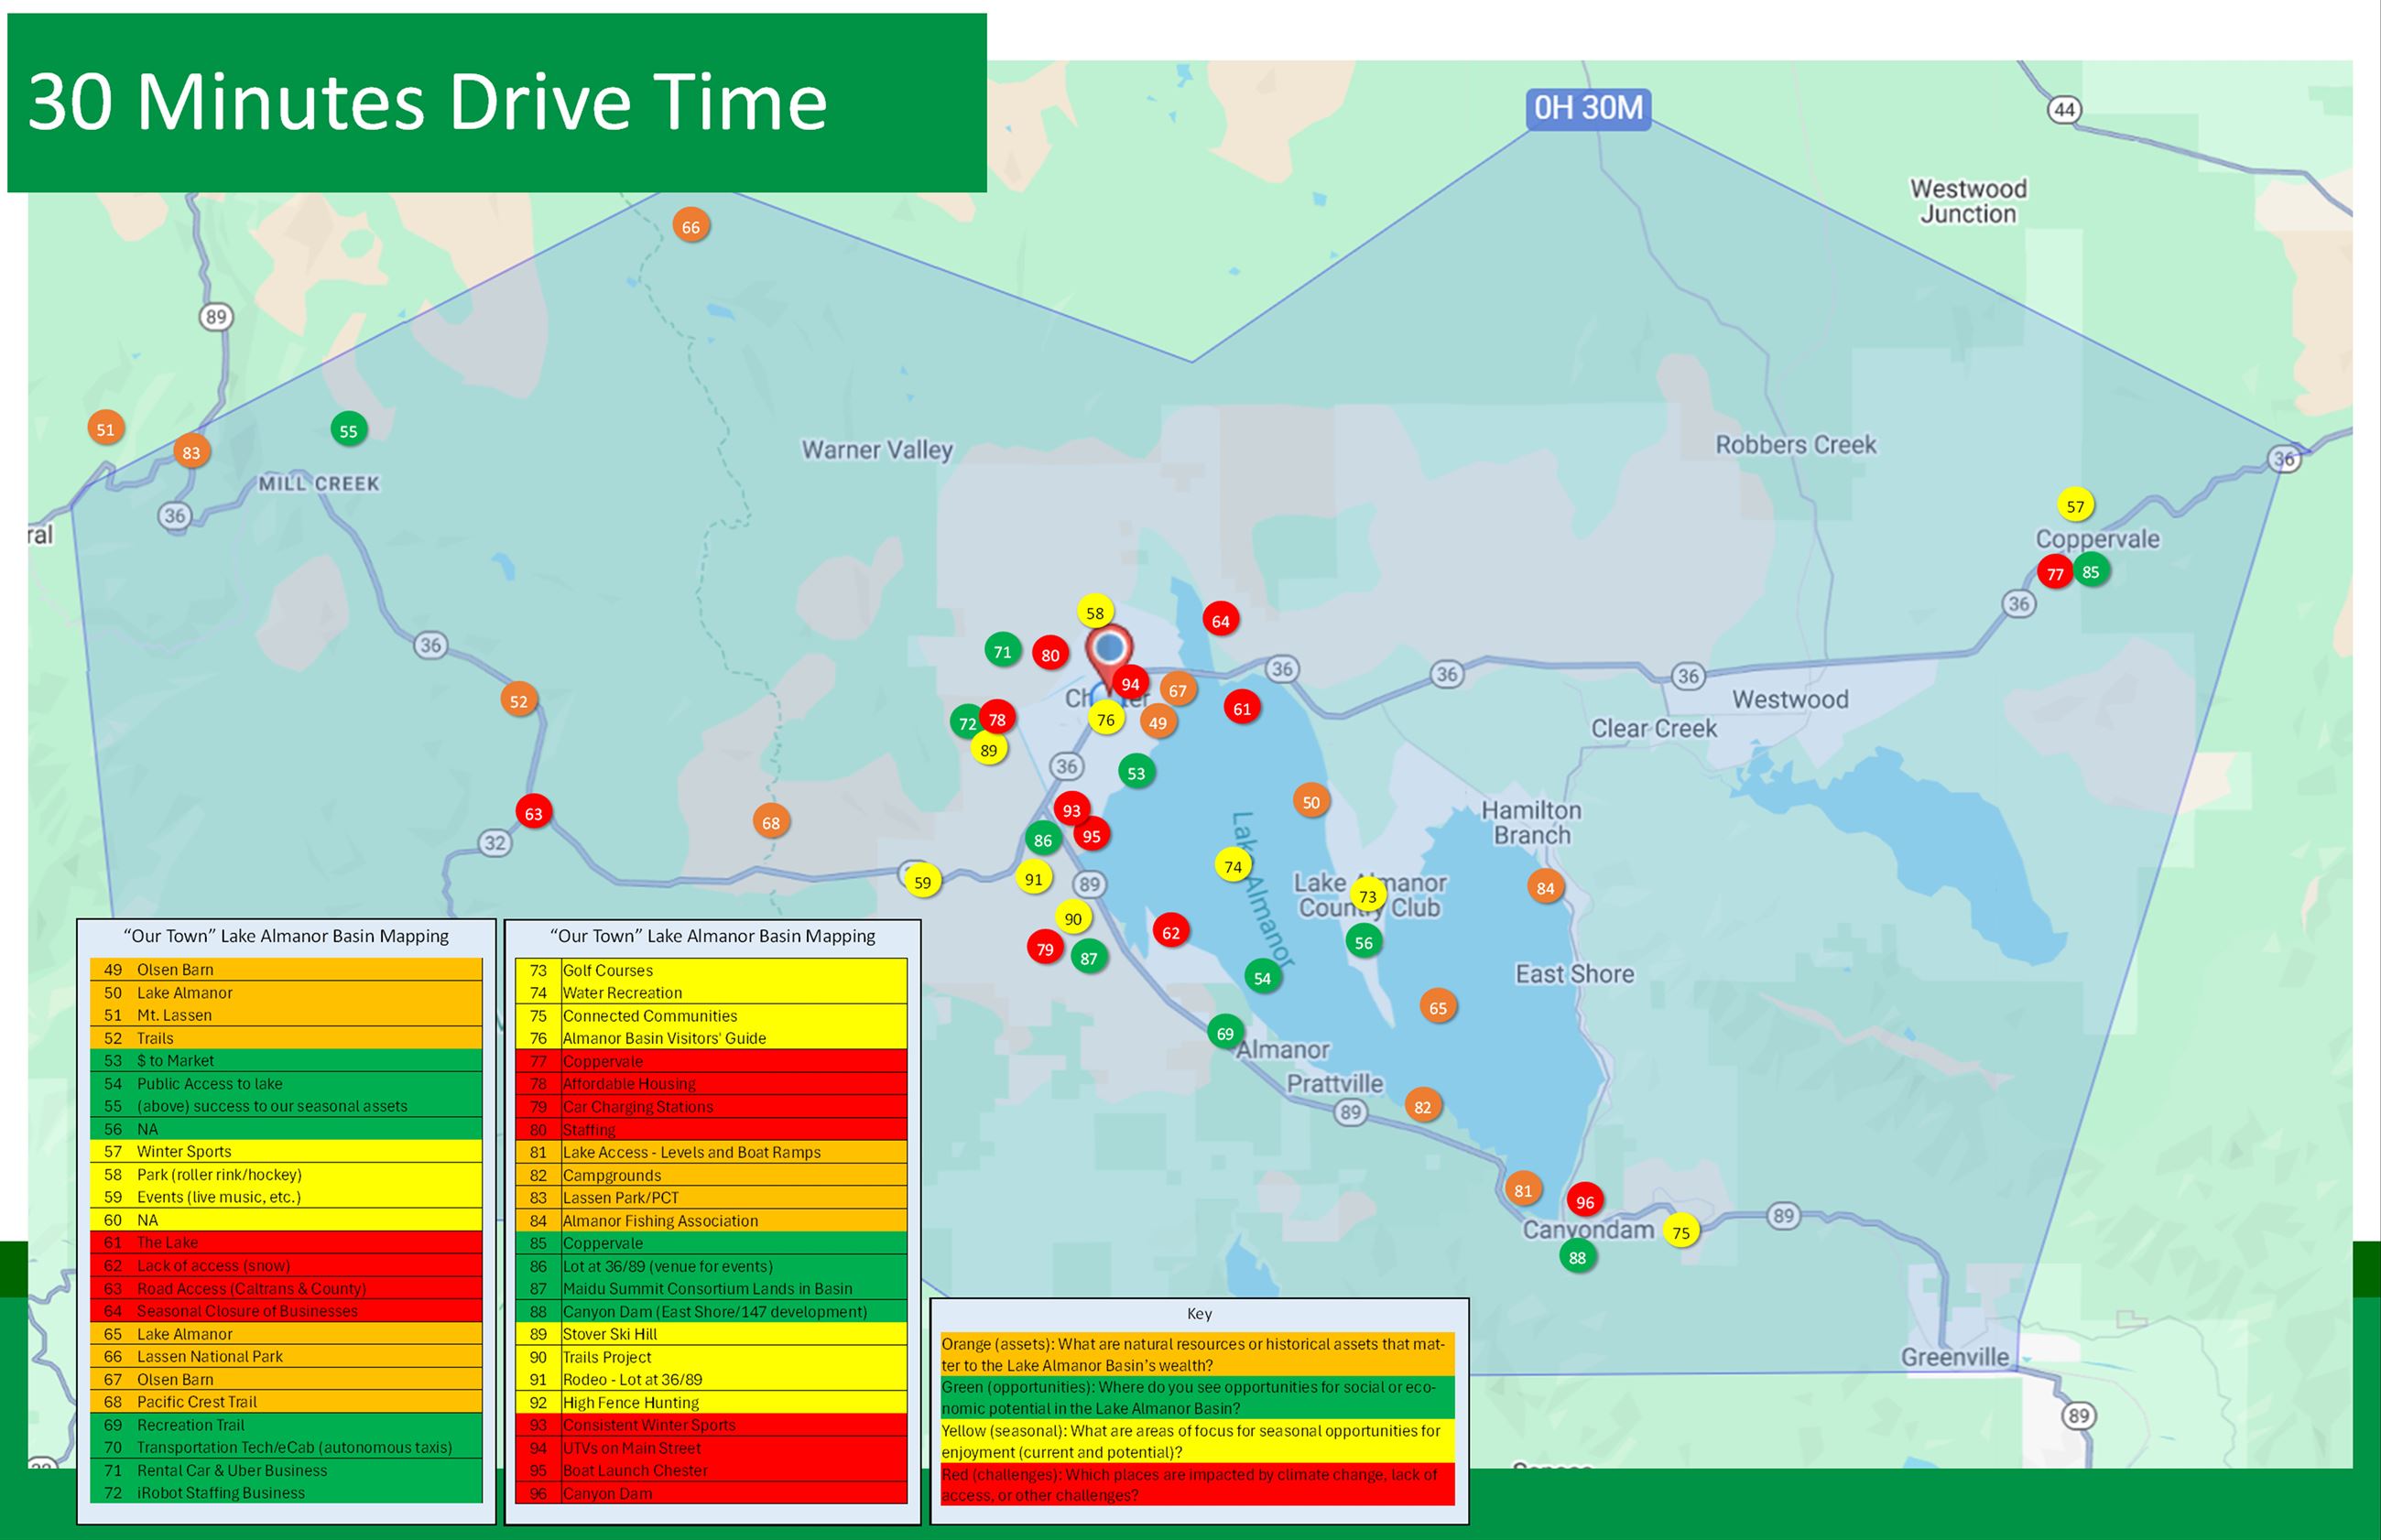This screenshot has width=2381, height=1540.
Task: Select green marker 55 near Mill Creek
Action: click(x=348, y=431)
